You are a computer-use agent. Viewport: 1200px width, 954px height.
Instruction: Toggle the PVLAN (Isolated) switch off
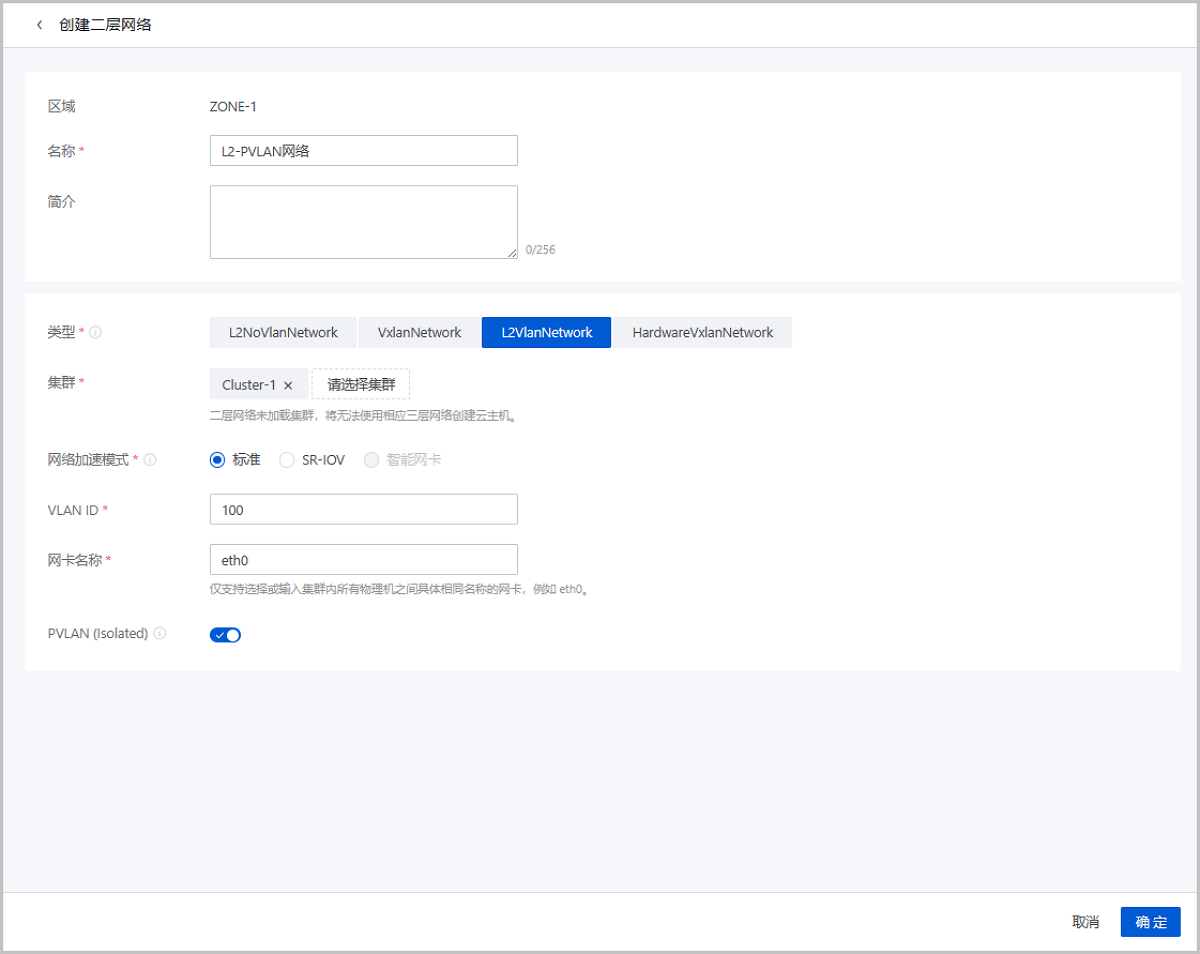coord(225,634)
